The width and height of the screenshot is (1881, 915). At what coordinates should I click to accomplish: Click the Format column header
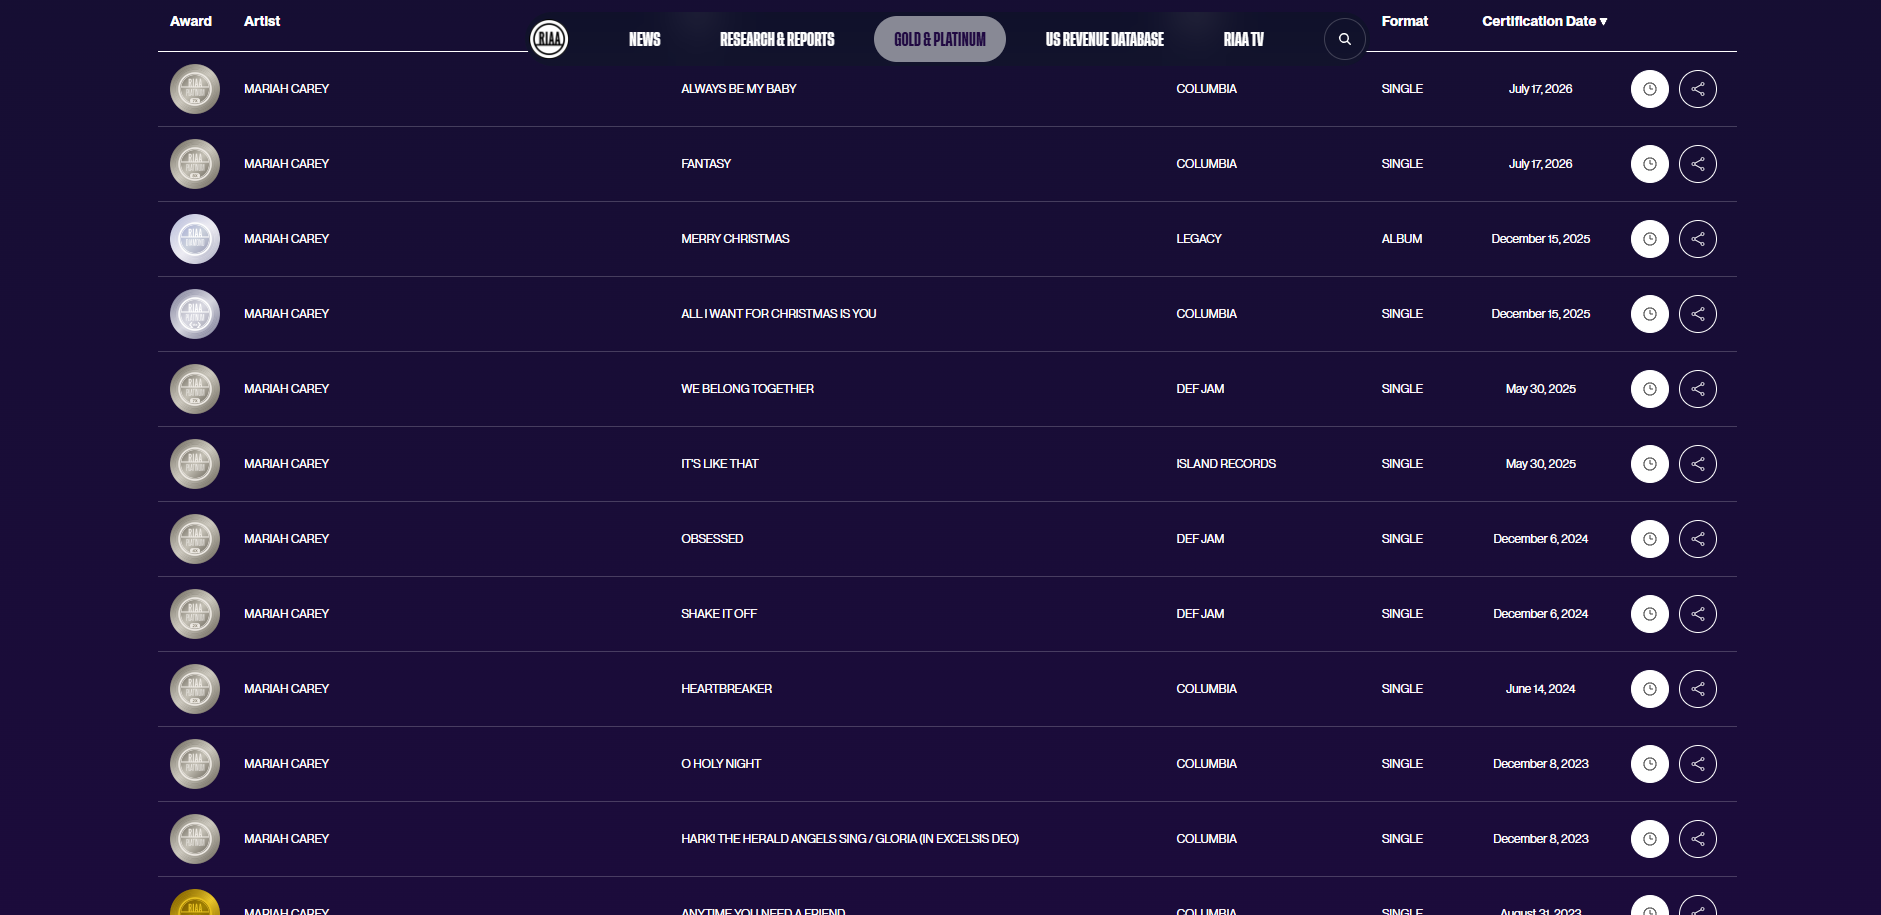coord(1405,21)
